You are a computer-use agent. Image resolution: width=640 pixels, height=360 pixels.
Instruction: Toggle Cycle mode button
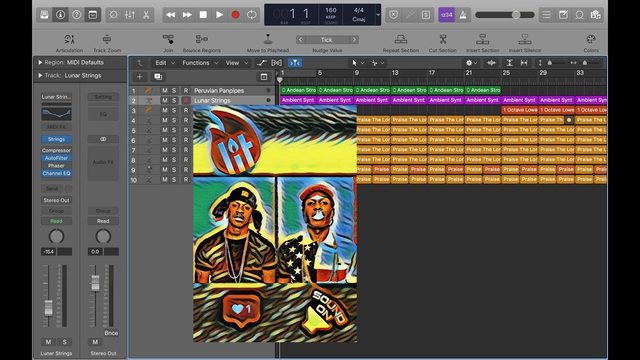[x=251, y=15]
